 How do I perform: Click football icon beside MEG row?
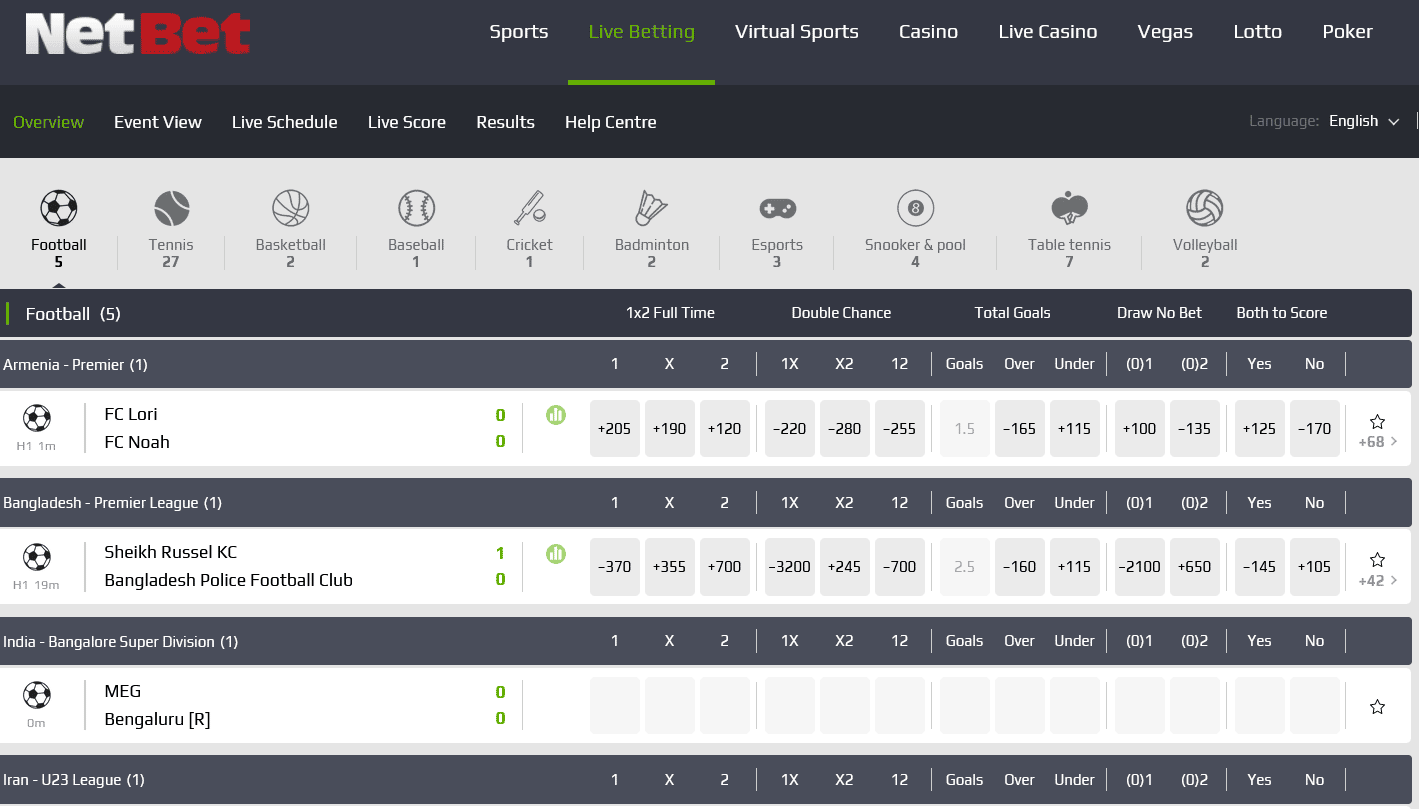point(37,695)
